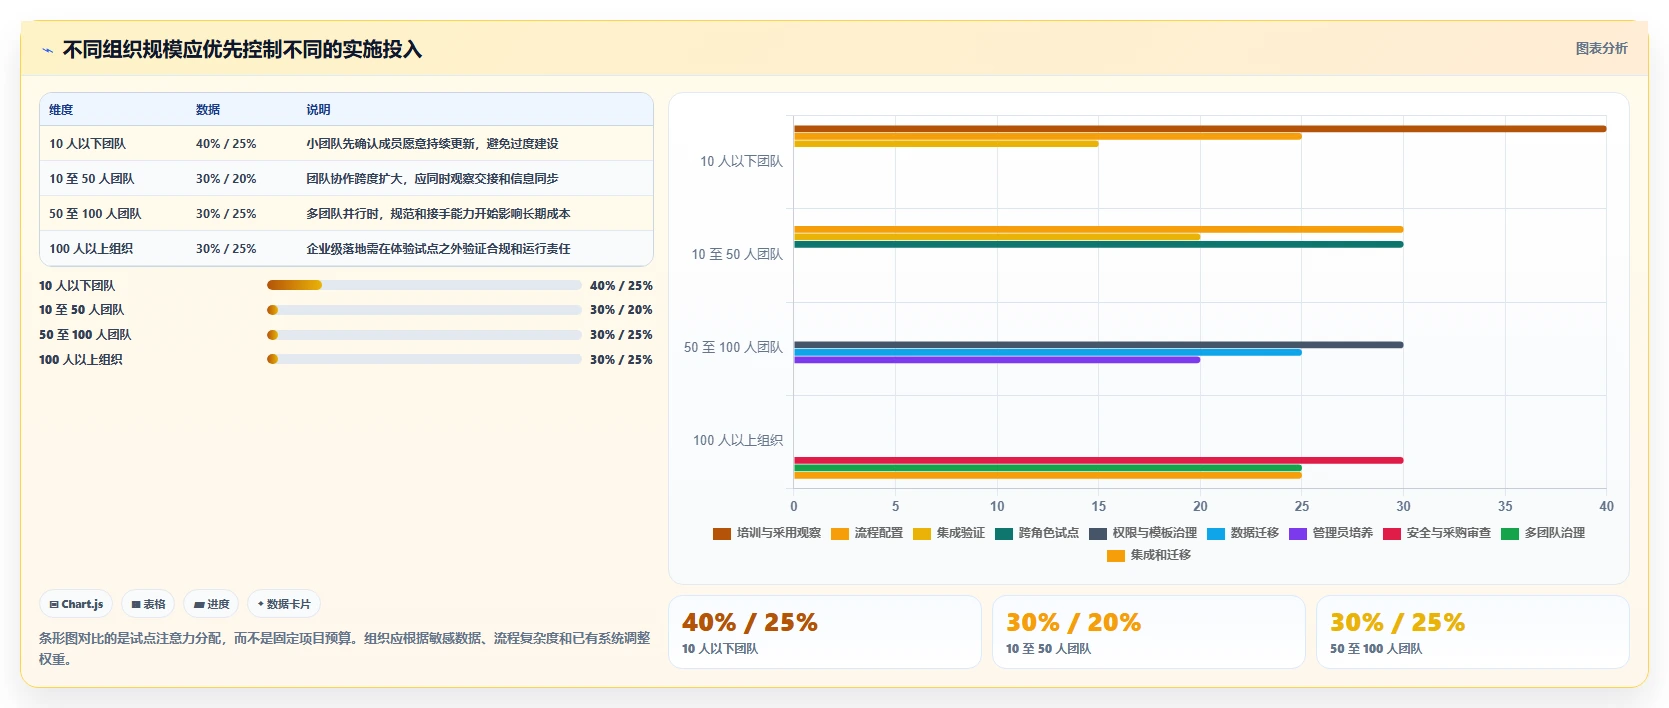The width and height of the screenshot is (1669, 708).
Task: Open the 30% / 25% stat card for 50 至 100 人团队
Action: point(1473,632)
